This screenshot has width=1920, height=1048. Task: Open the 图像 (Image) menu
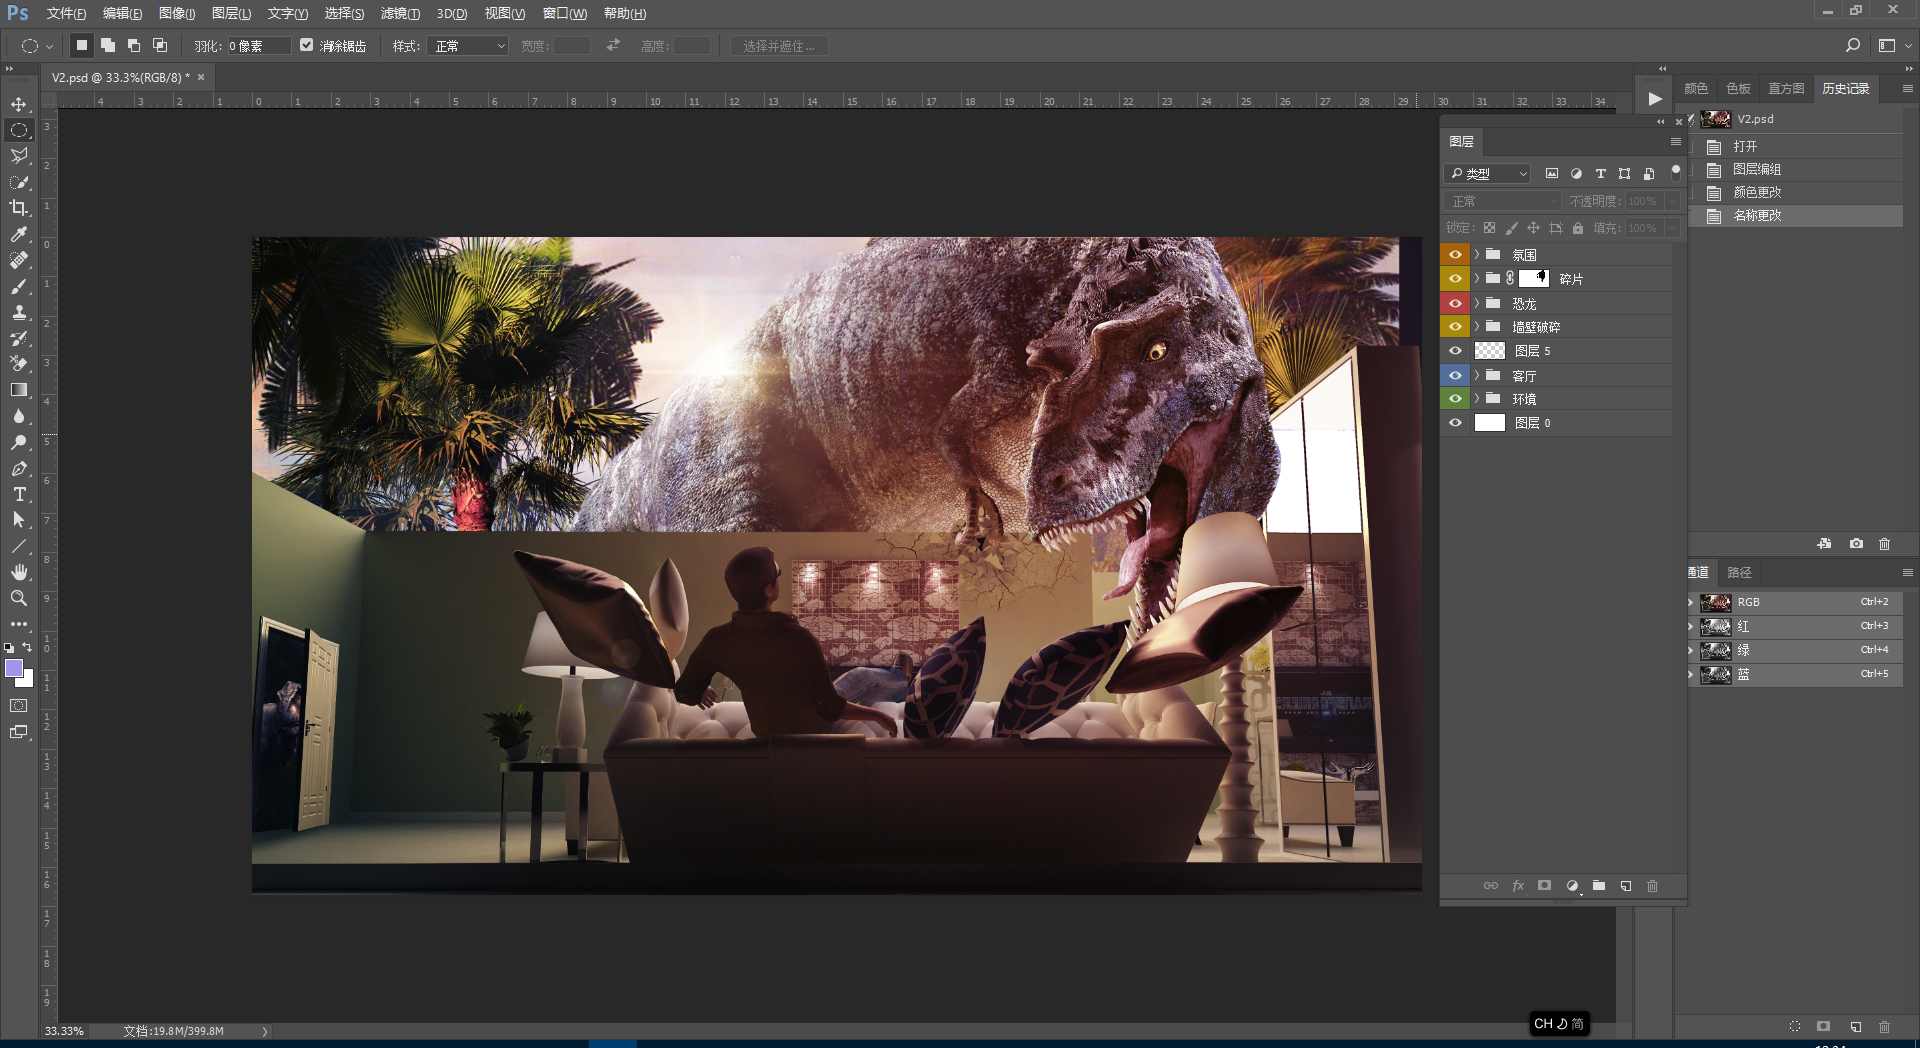177,14
